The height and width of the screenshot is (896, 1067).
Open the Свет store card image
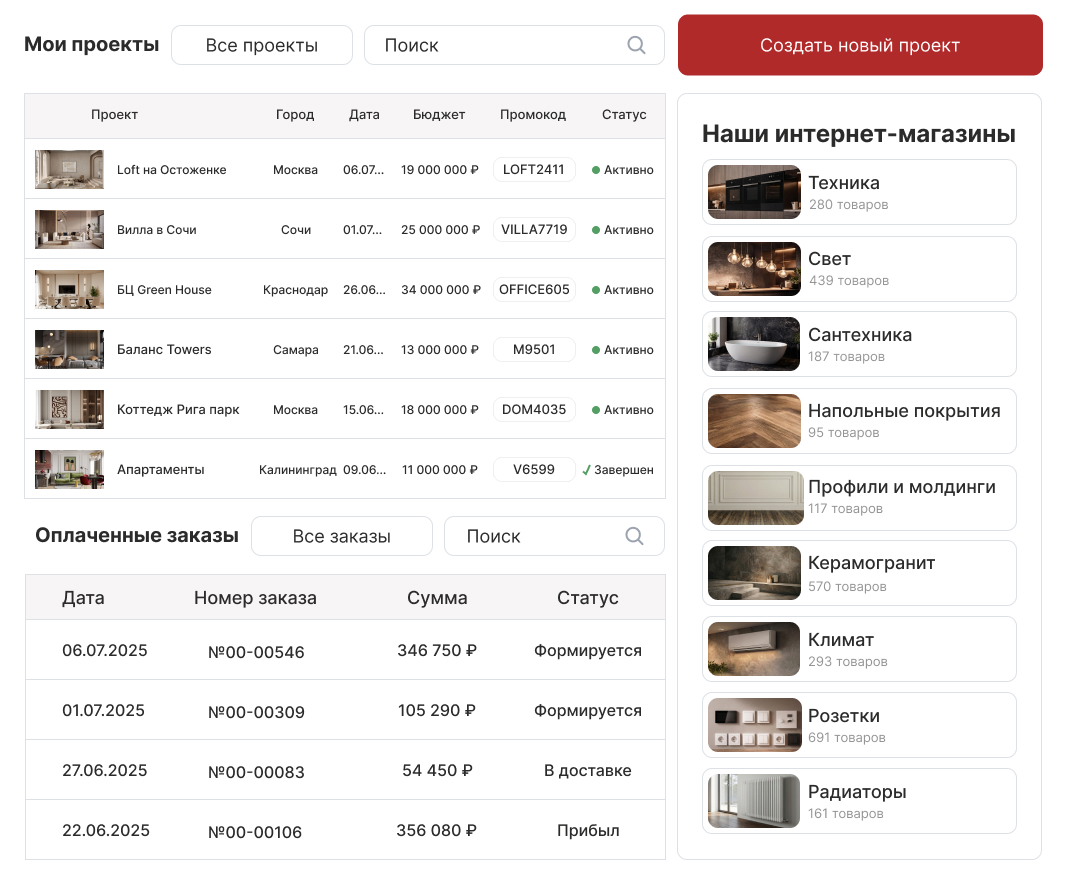[754, 269]
